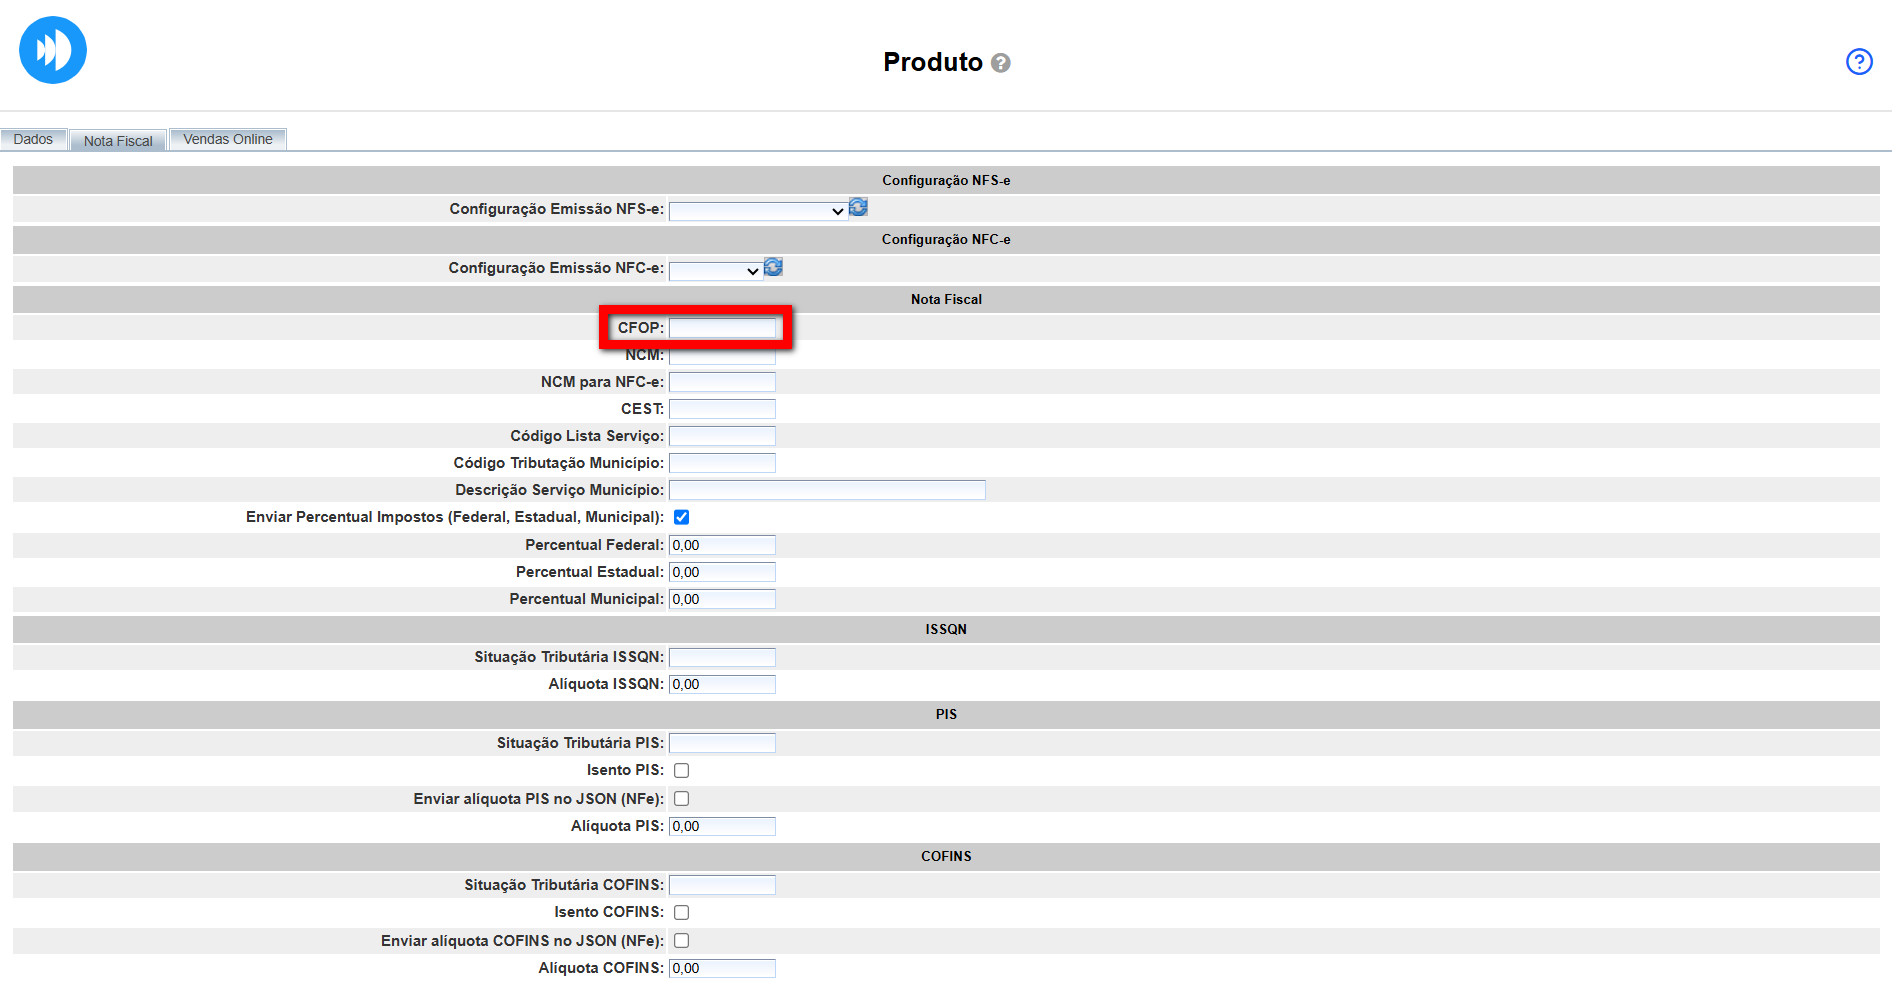Open the blue help icon at top right

[x=1858, y=62]
